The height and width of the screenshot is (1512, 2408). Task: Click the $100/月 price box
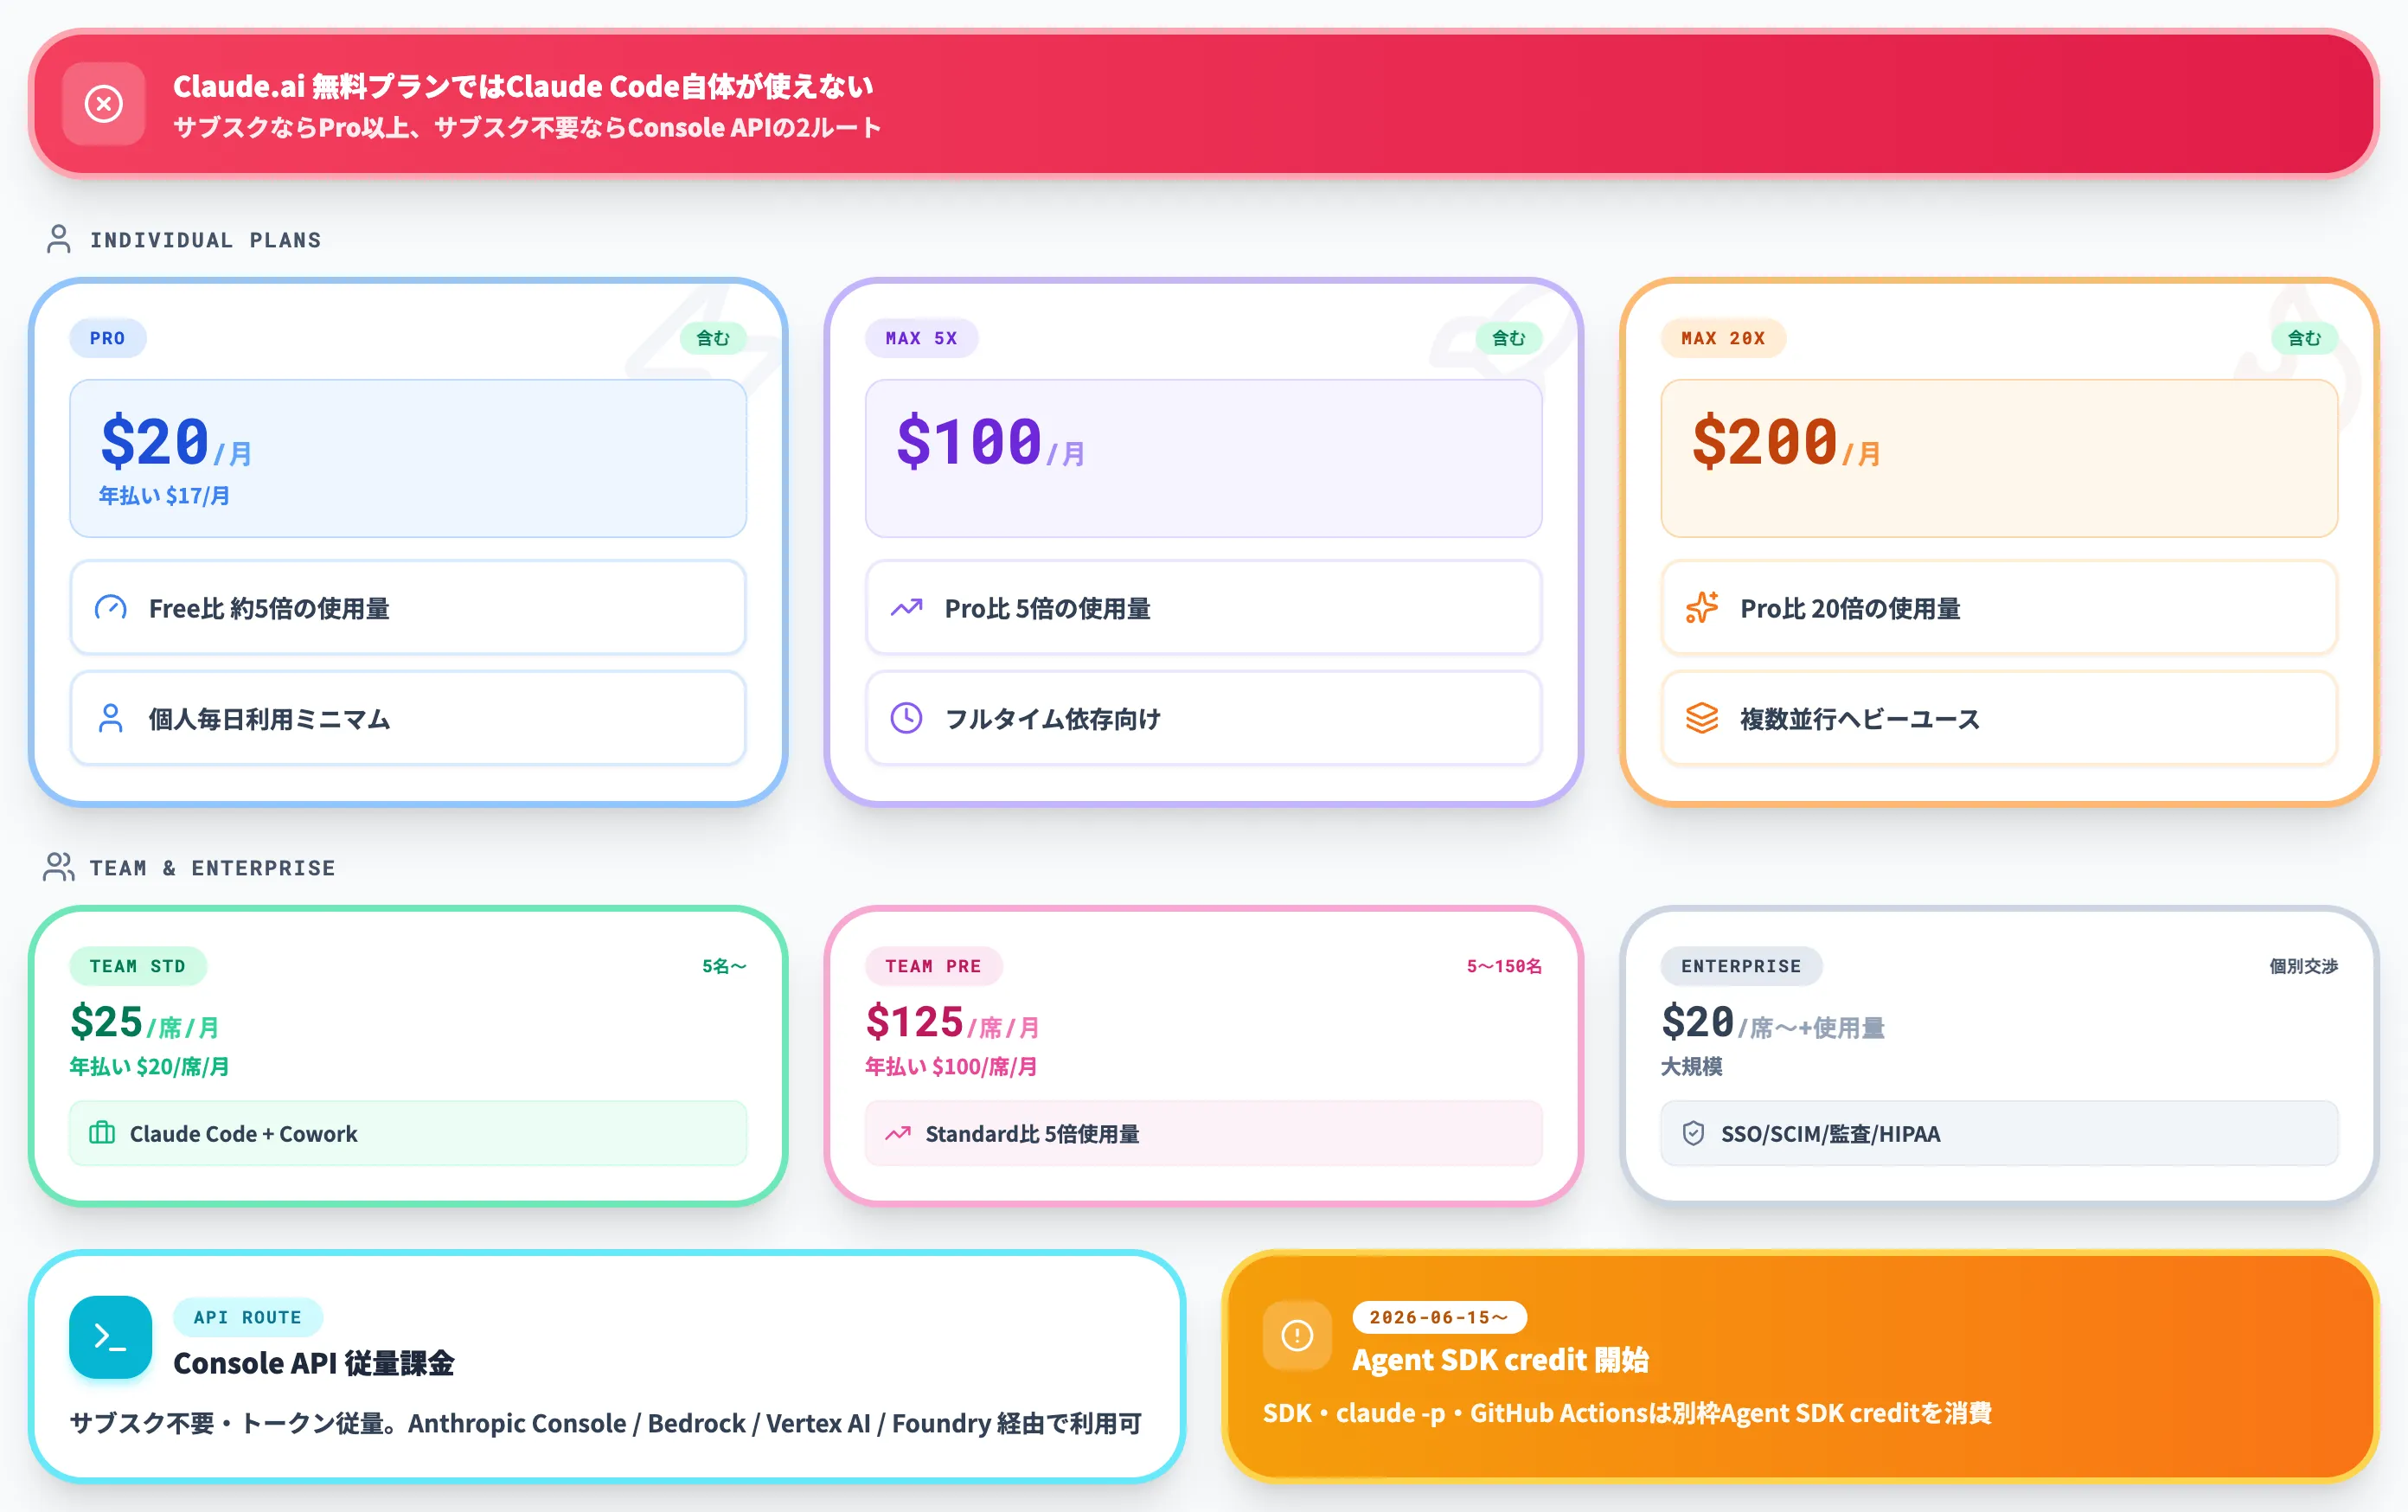(x=1203, y=458)
